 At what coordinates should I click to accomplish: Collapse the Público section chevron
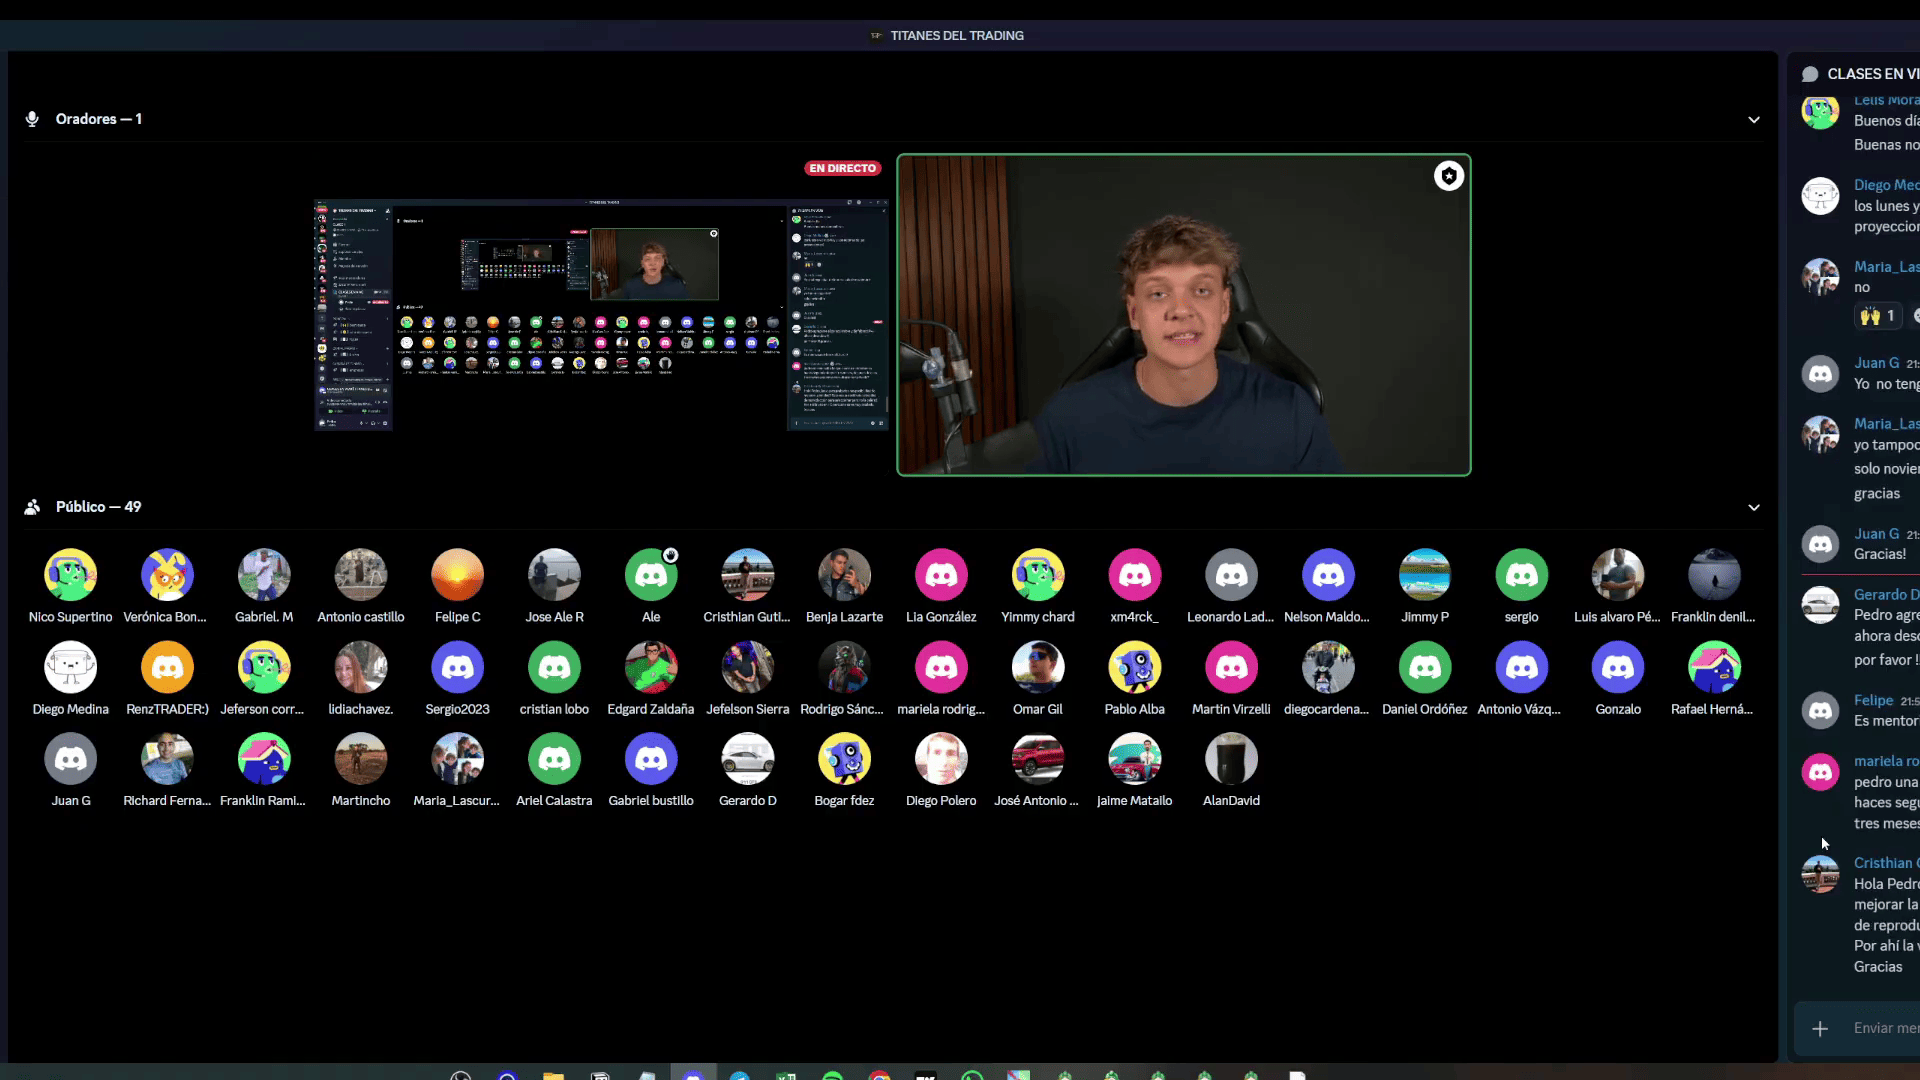[x=1754, y=507]
